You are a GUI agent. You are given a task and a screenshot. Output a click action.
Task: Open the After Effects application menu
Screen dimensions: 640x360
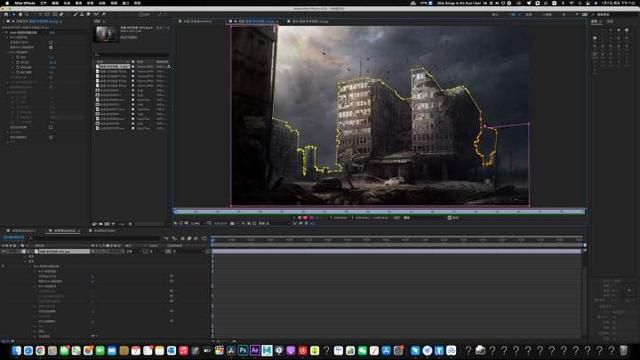point(24,3)
